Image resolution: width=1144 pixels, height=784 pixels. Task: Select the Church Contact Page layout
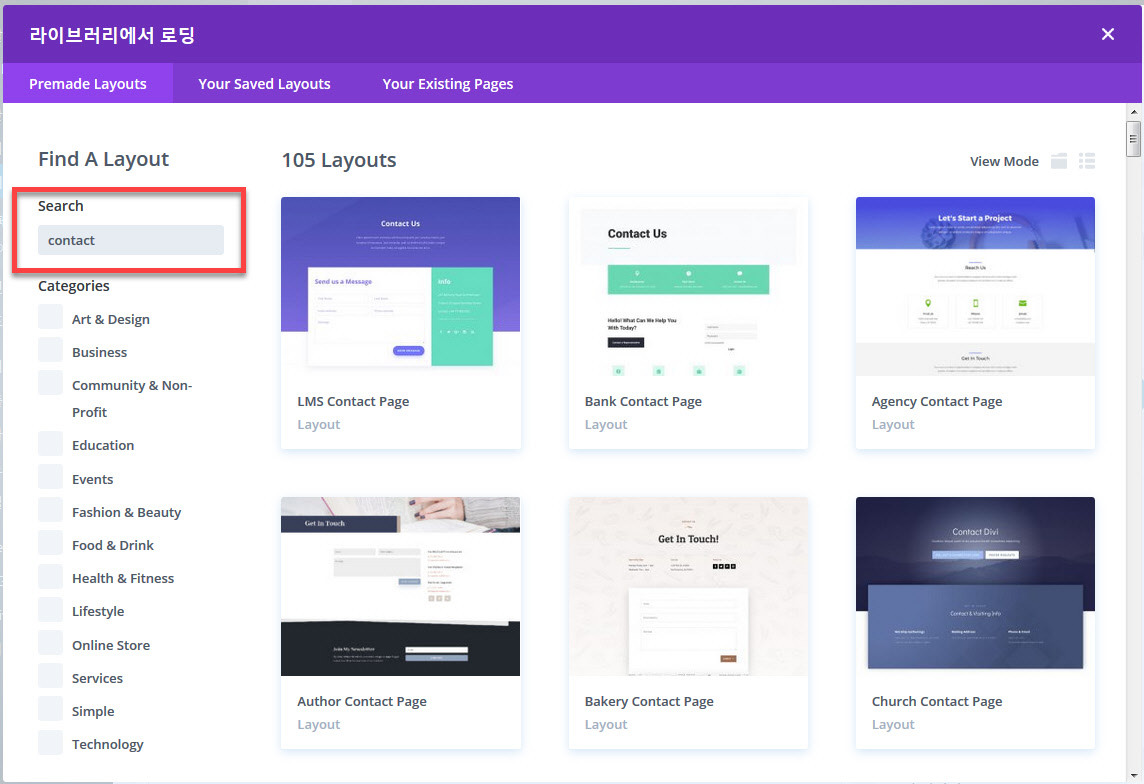point(975,584)
